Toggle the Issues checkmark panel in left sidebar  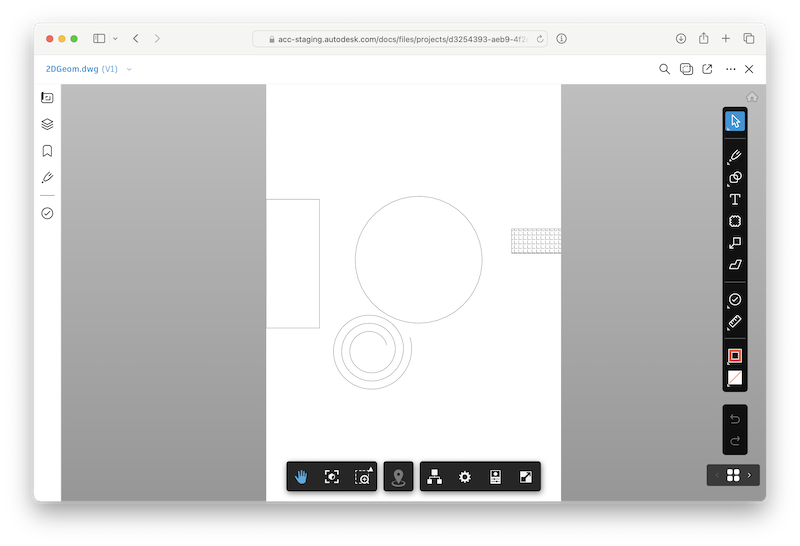pyautogui.click(x=47, y=213)
